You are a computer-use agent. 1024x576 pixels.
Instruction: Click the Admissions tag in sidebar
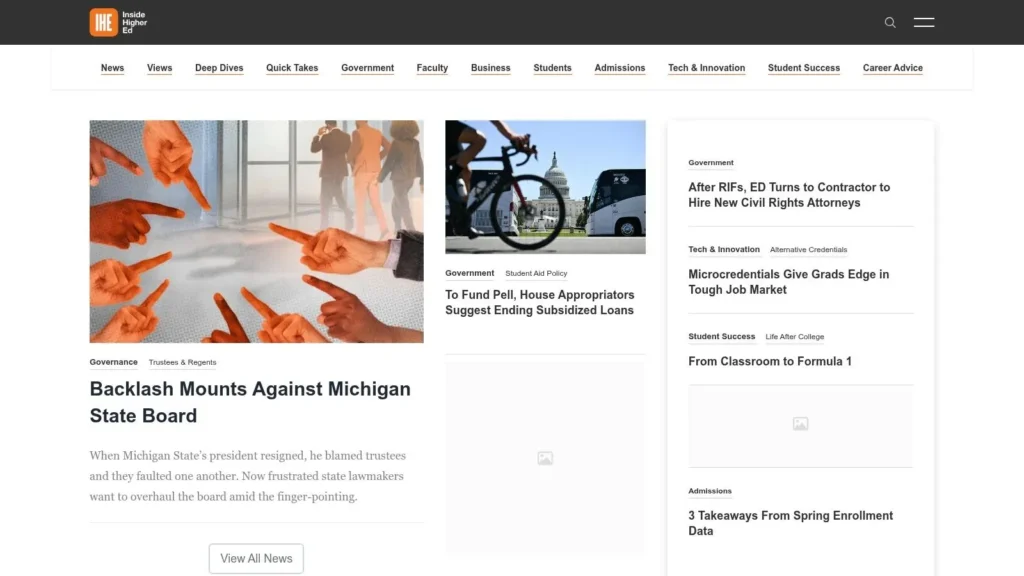point(710,491)
